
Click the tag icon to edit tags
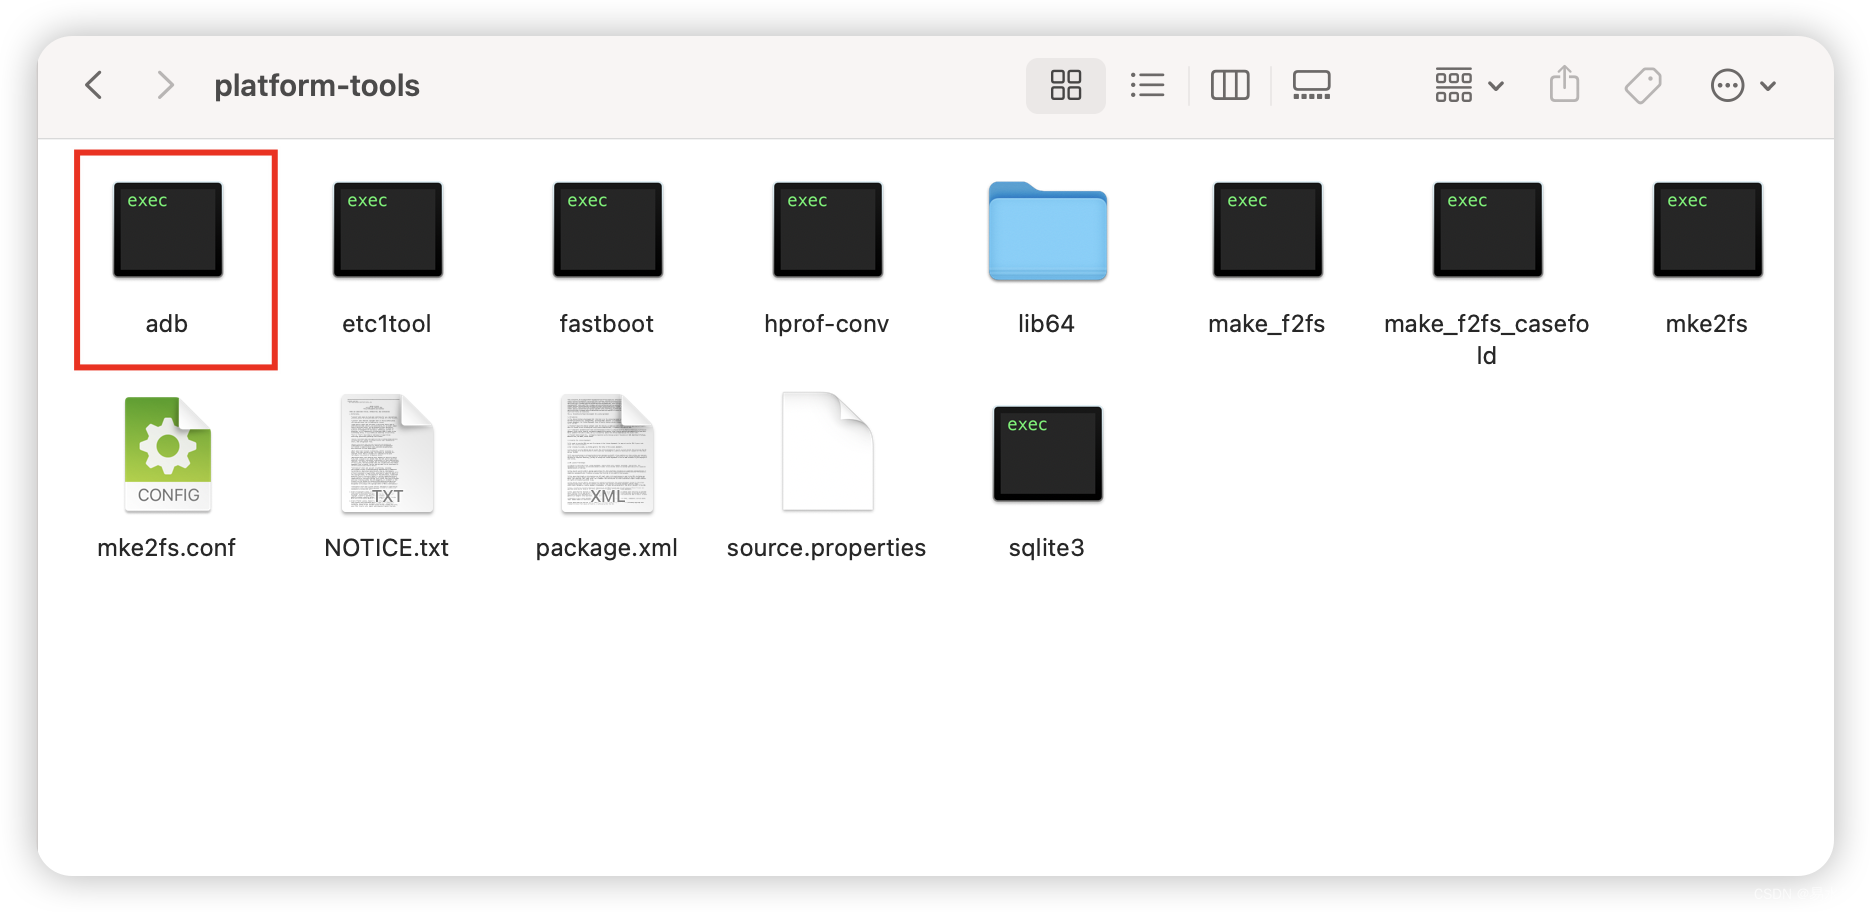point(1643,85)
